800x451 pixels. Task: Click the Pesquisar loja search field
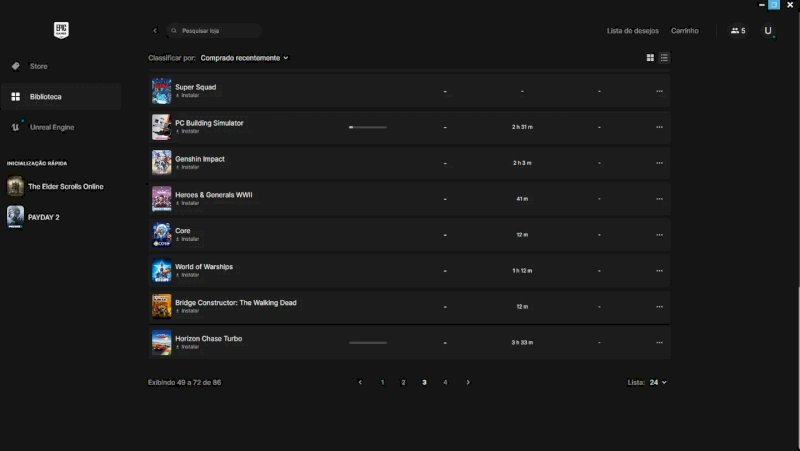pyautogui.click(x=214, y=31)
